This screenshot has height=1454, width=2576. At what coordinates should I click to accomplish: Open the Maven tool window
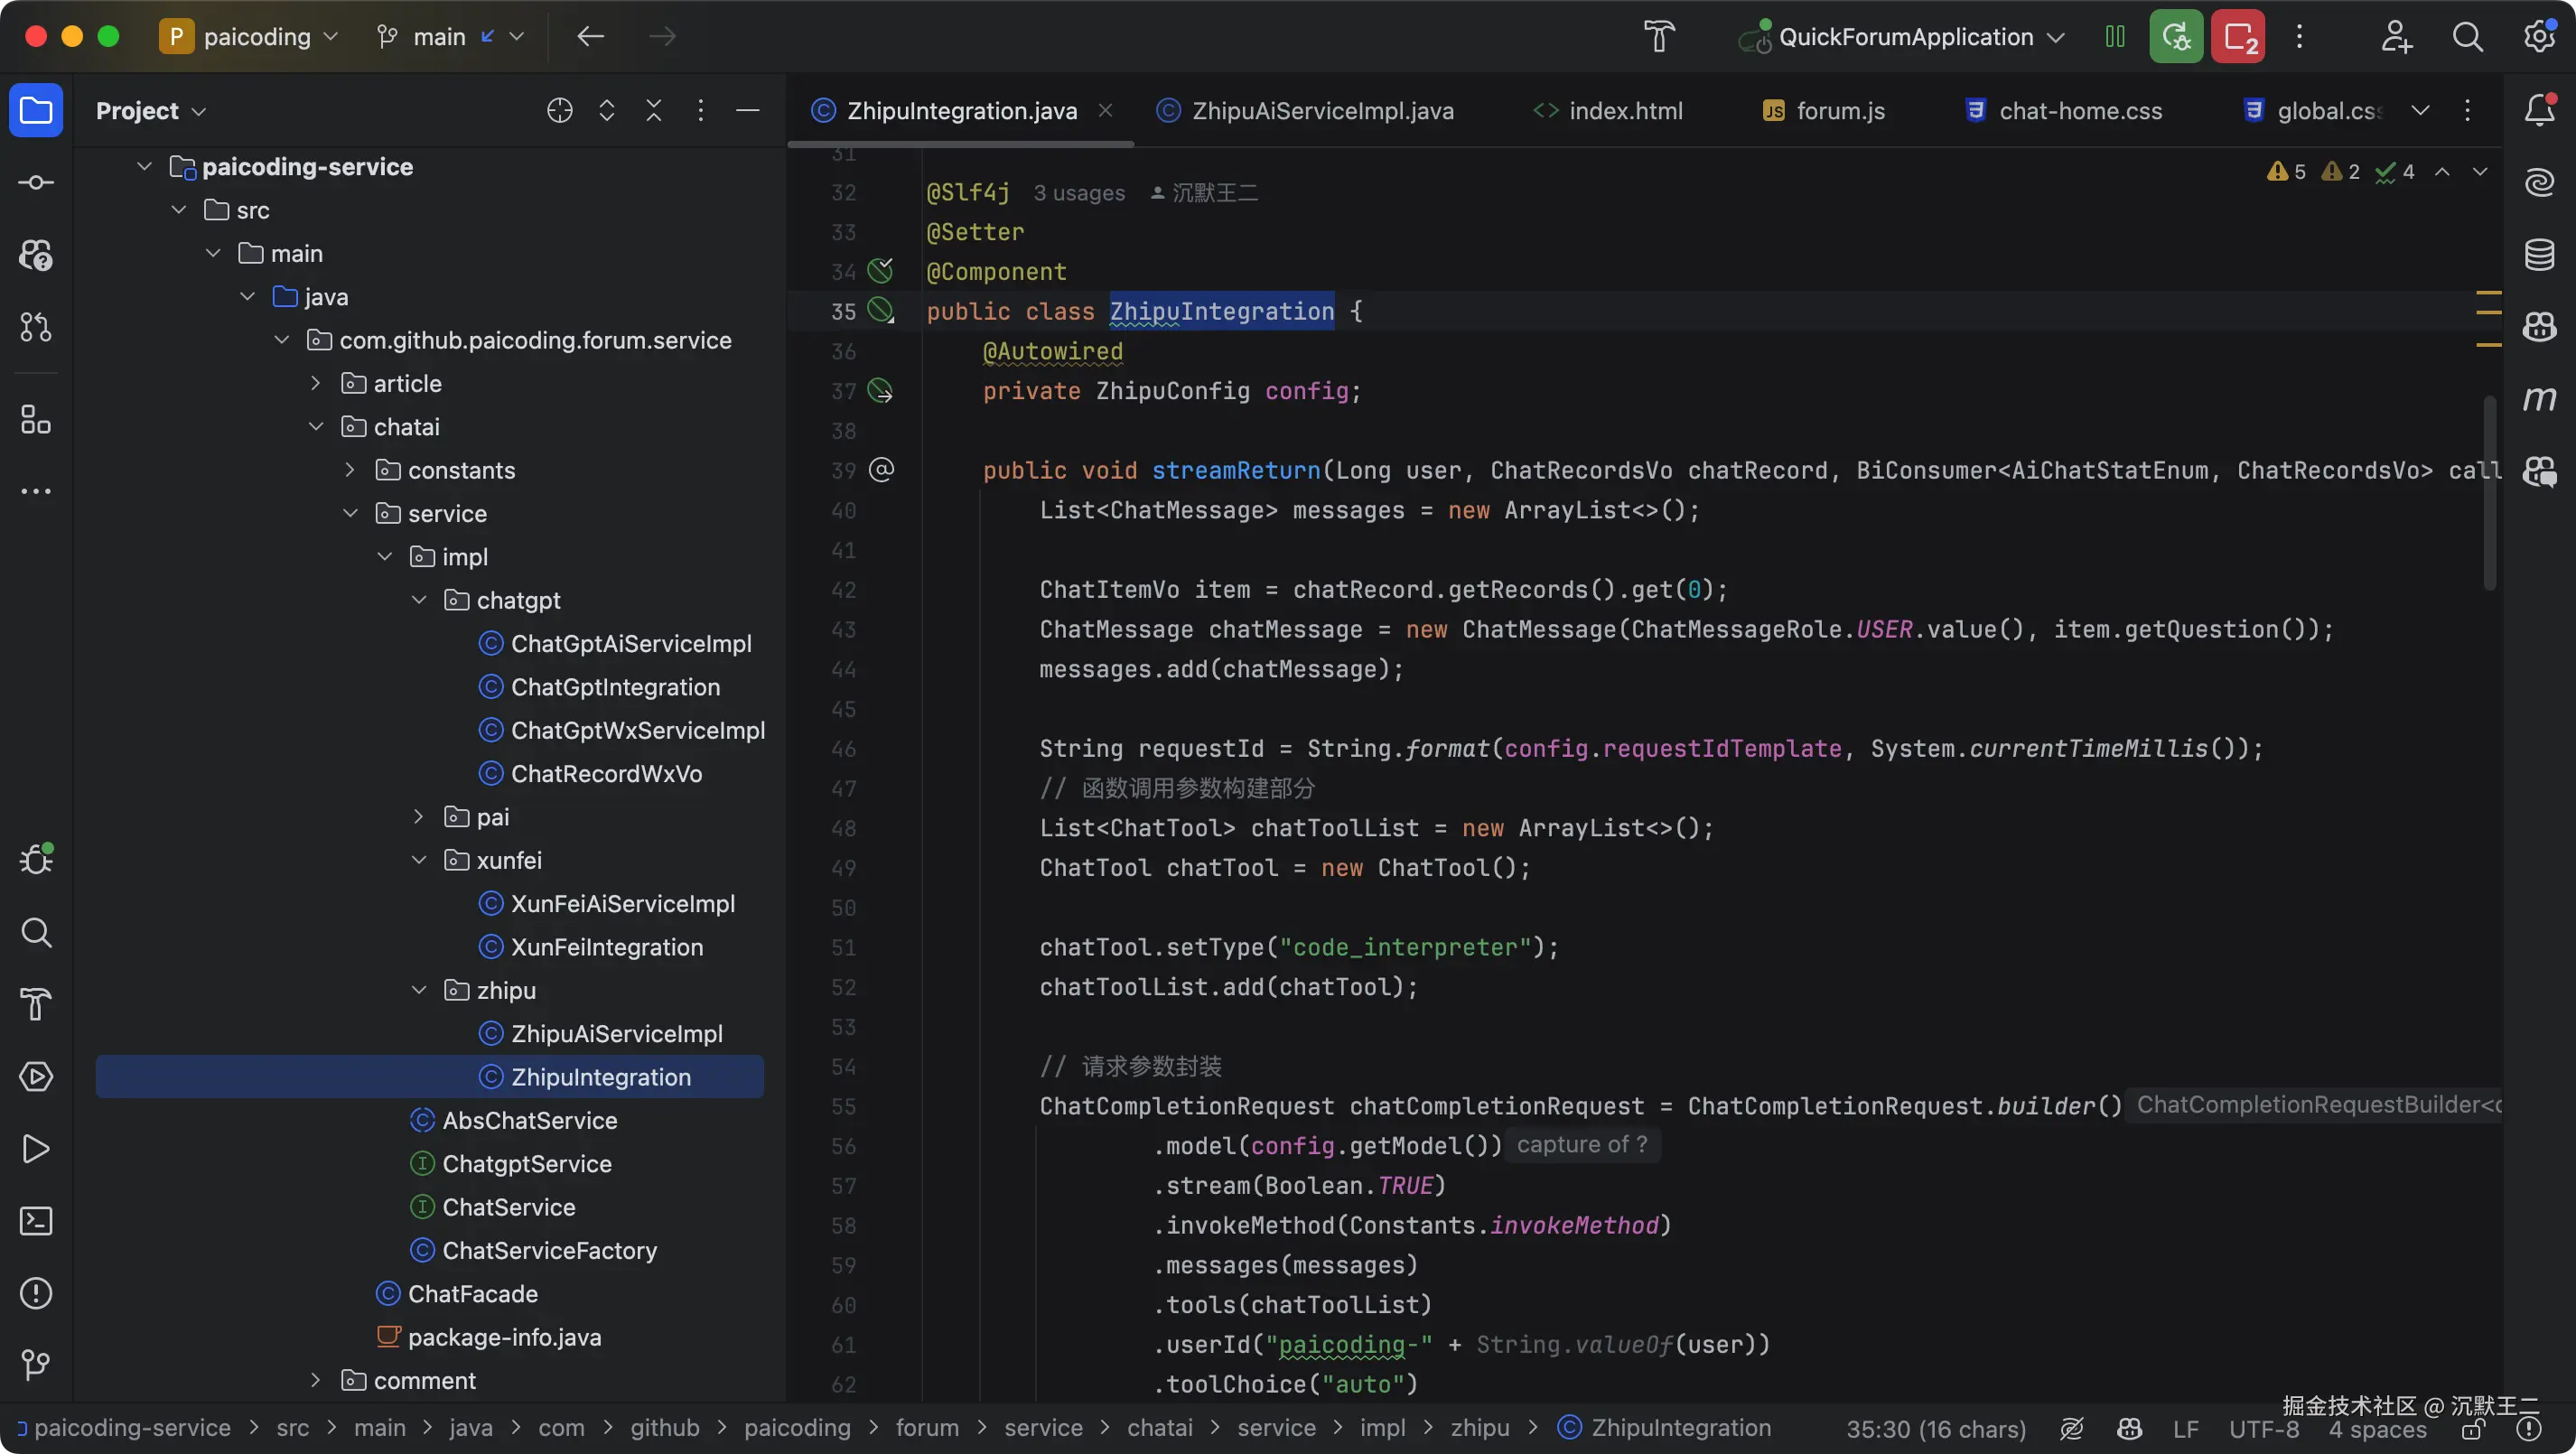(x=2539, y=400)
